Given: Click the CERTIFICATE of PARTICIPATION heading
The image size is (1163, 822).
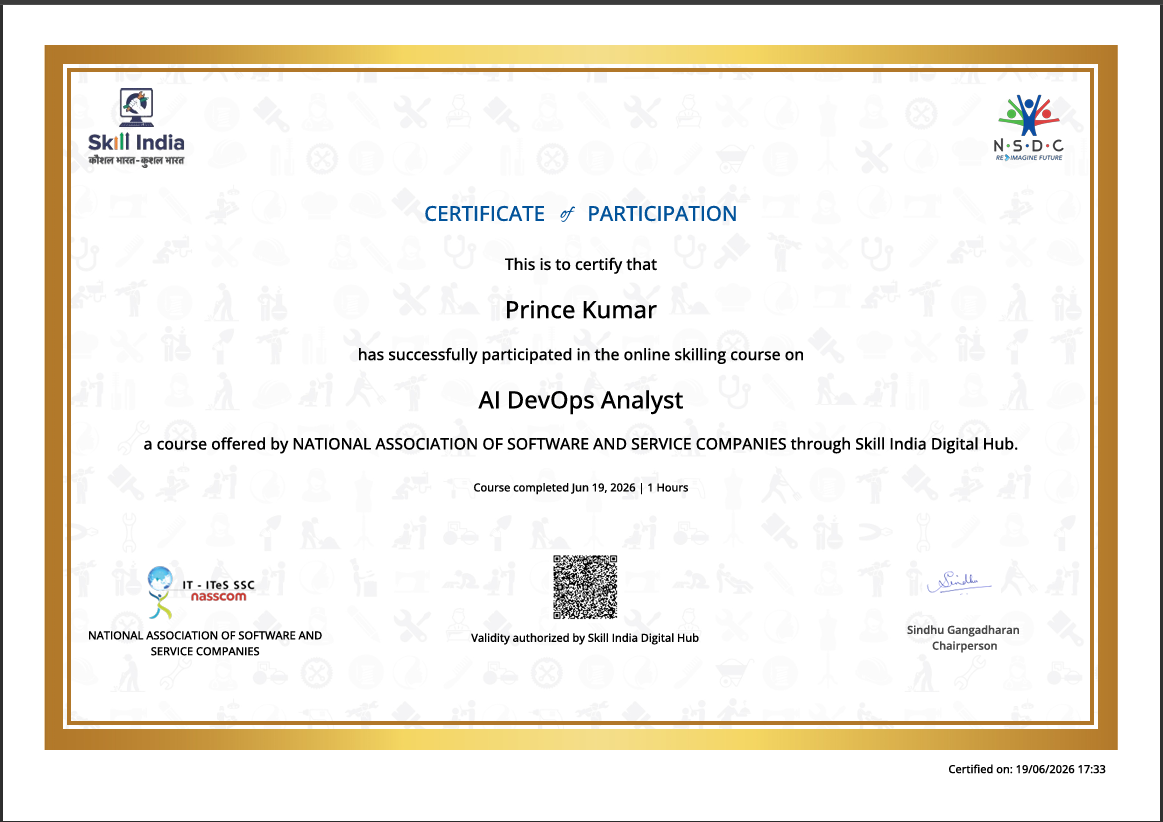Looking at the screenshot, I should point(581,214).
